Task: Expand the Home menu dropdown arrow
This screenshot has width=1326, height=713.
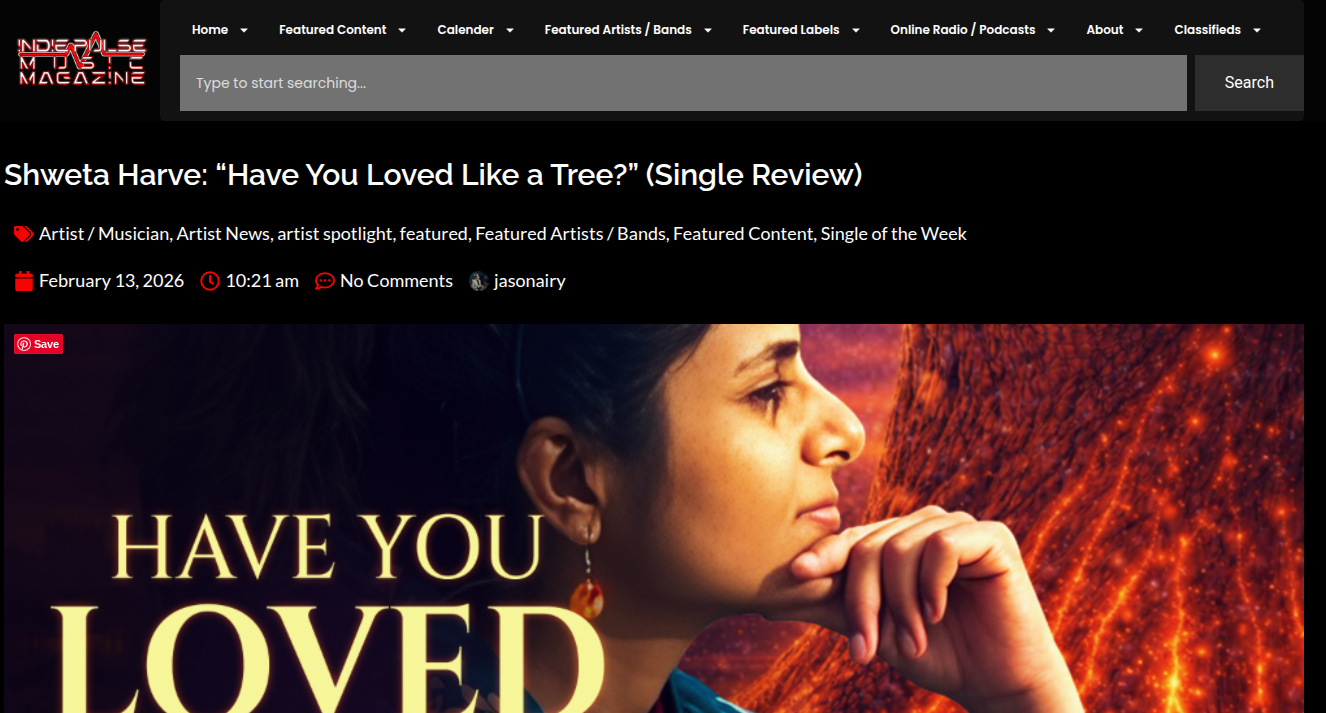Action: [244, 30]
